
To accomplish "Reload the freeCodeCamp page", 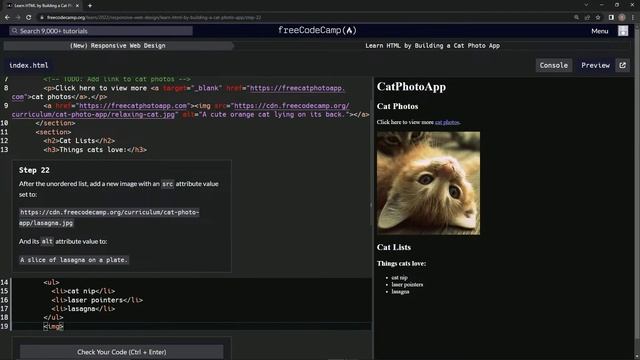I will [x=29, y=17].
